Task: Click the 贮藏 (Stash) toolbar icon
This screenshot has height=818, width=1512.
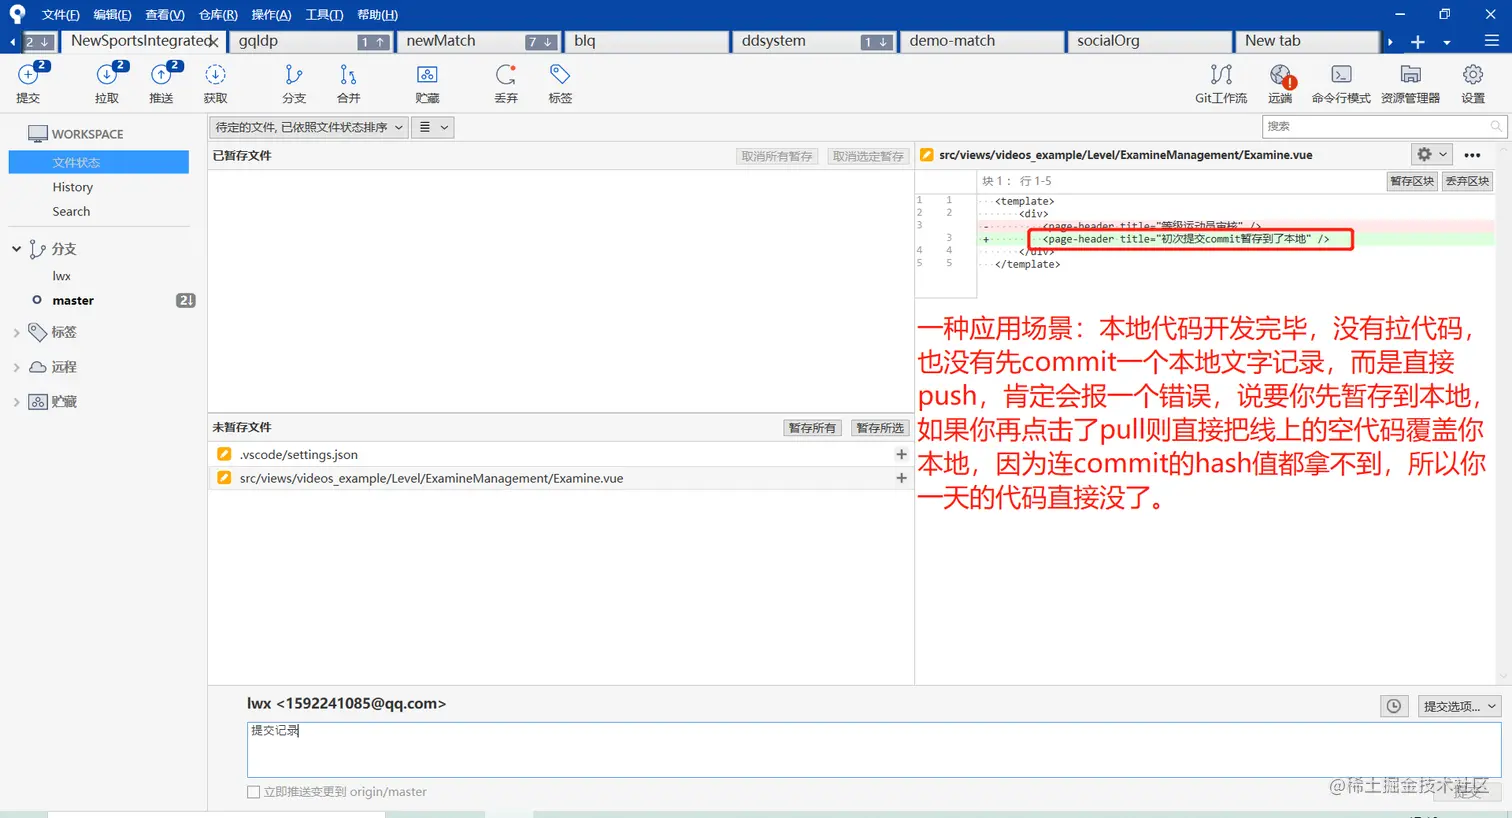Action: click(427, 83)
